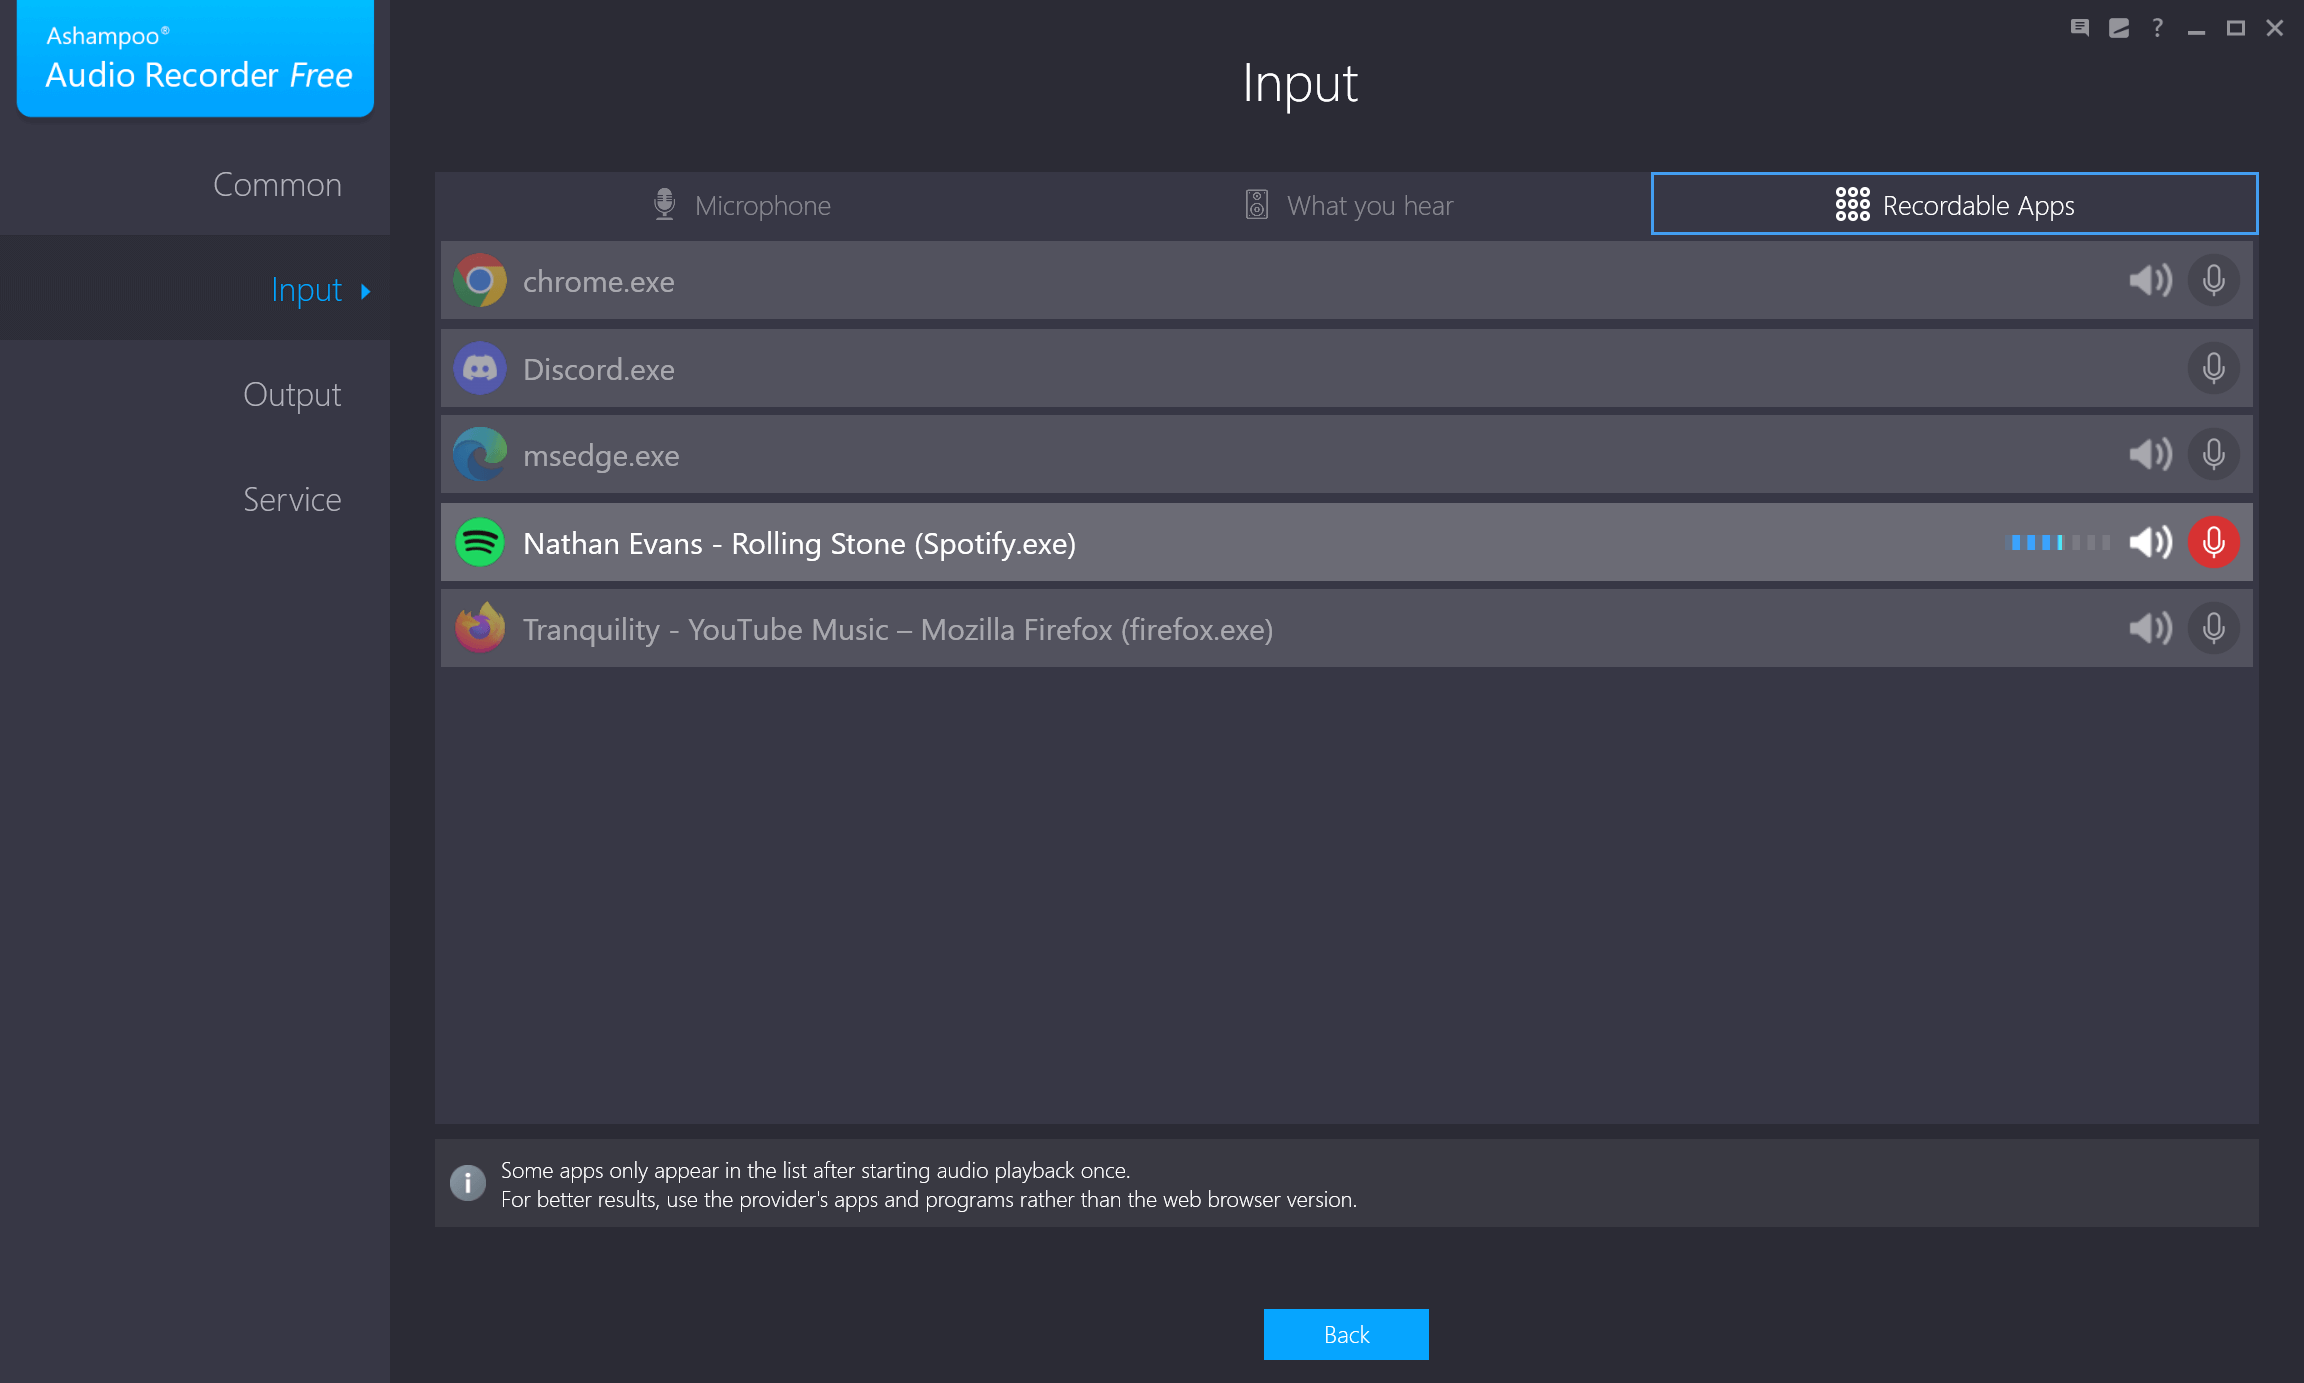The height and width of the screenshot is (1383, 2304).
Task: Enable recording for Discord.exe
Action: (2213, 368)
